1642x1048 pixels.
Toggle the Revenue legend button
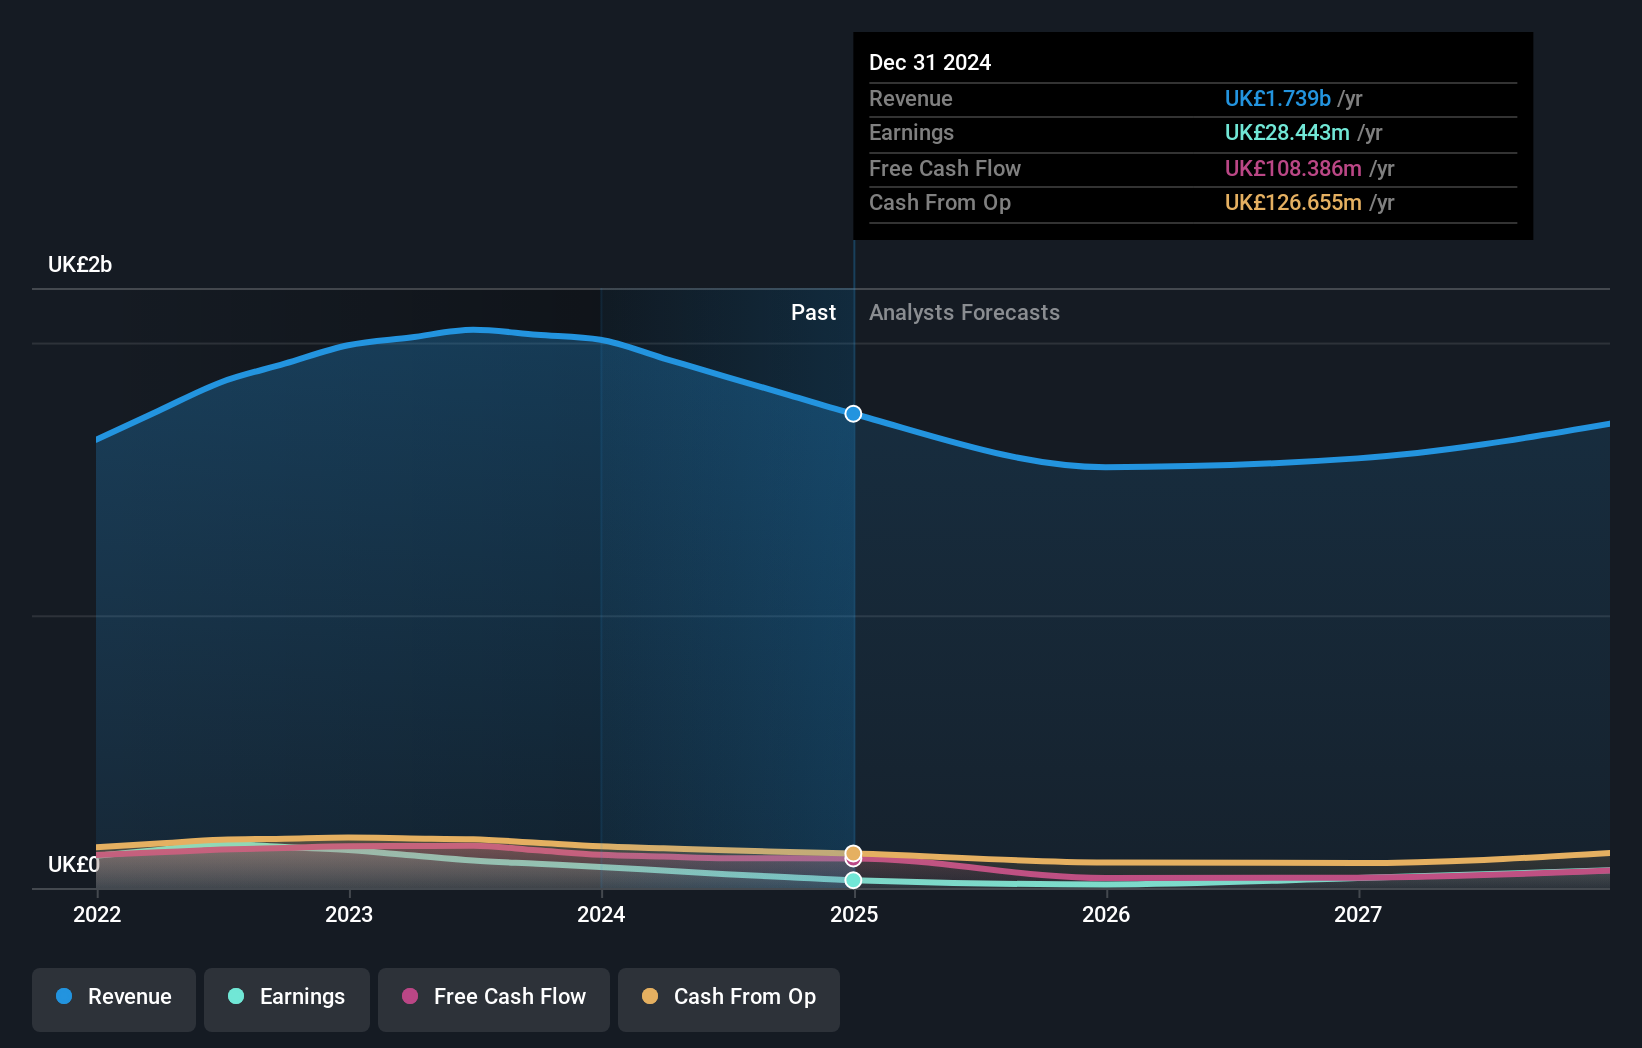tap(114, 999)
